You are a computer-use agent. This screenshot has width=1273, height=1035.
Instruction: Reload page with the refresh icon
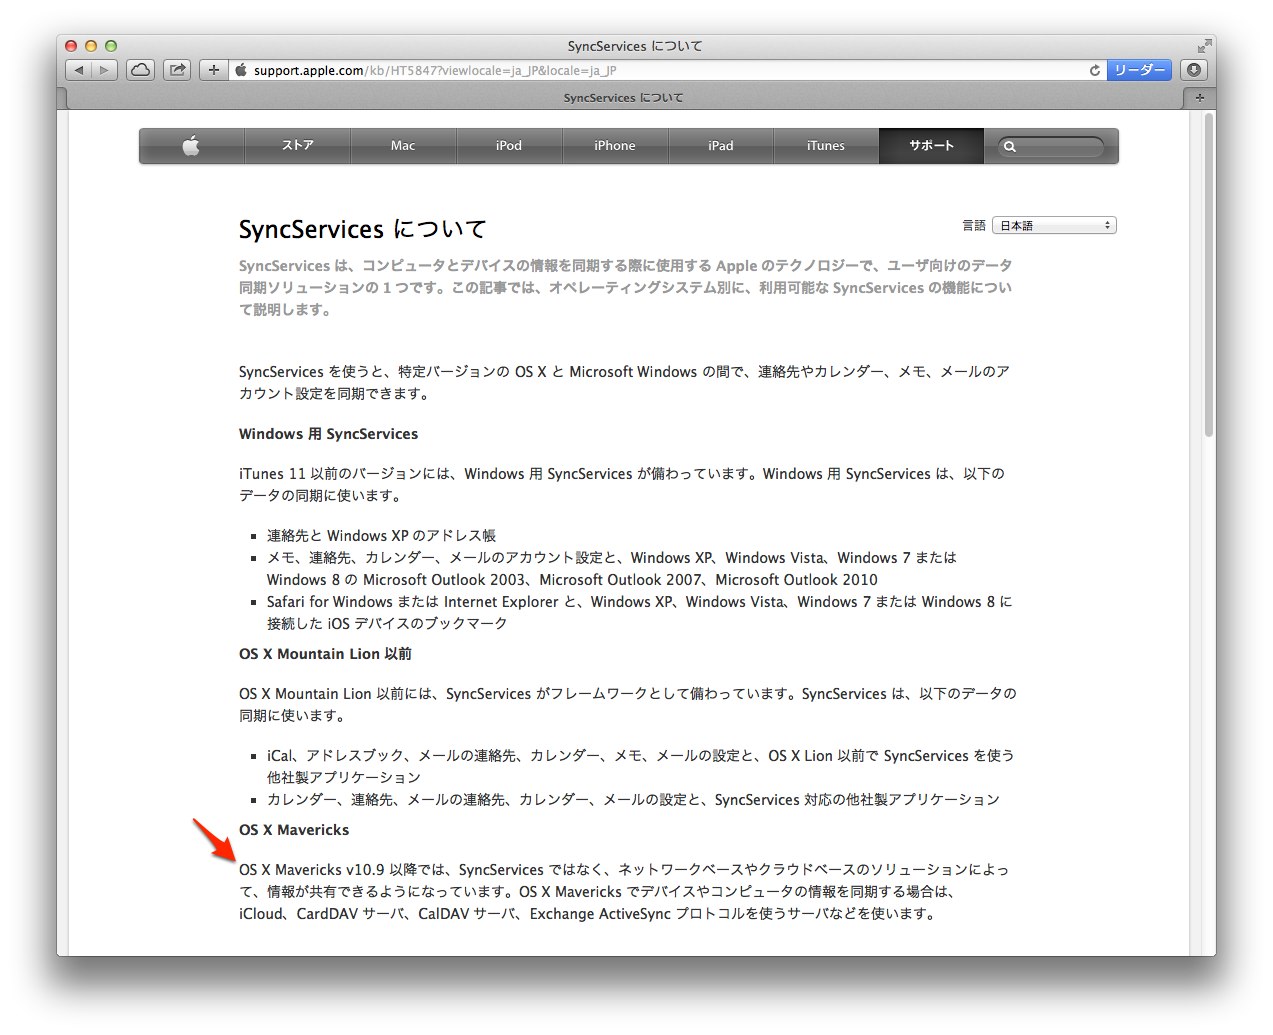1095,70
